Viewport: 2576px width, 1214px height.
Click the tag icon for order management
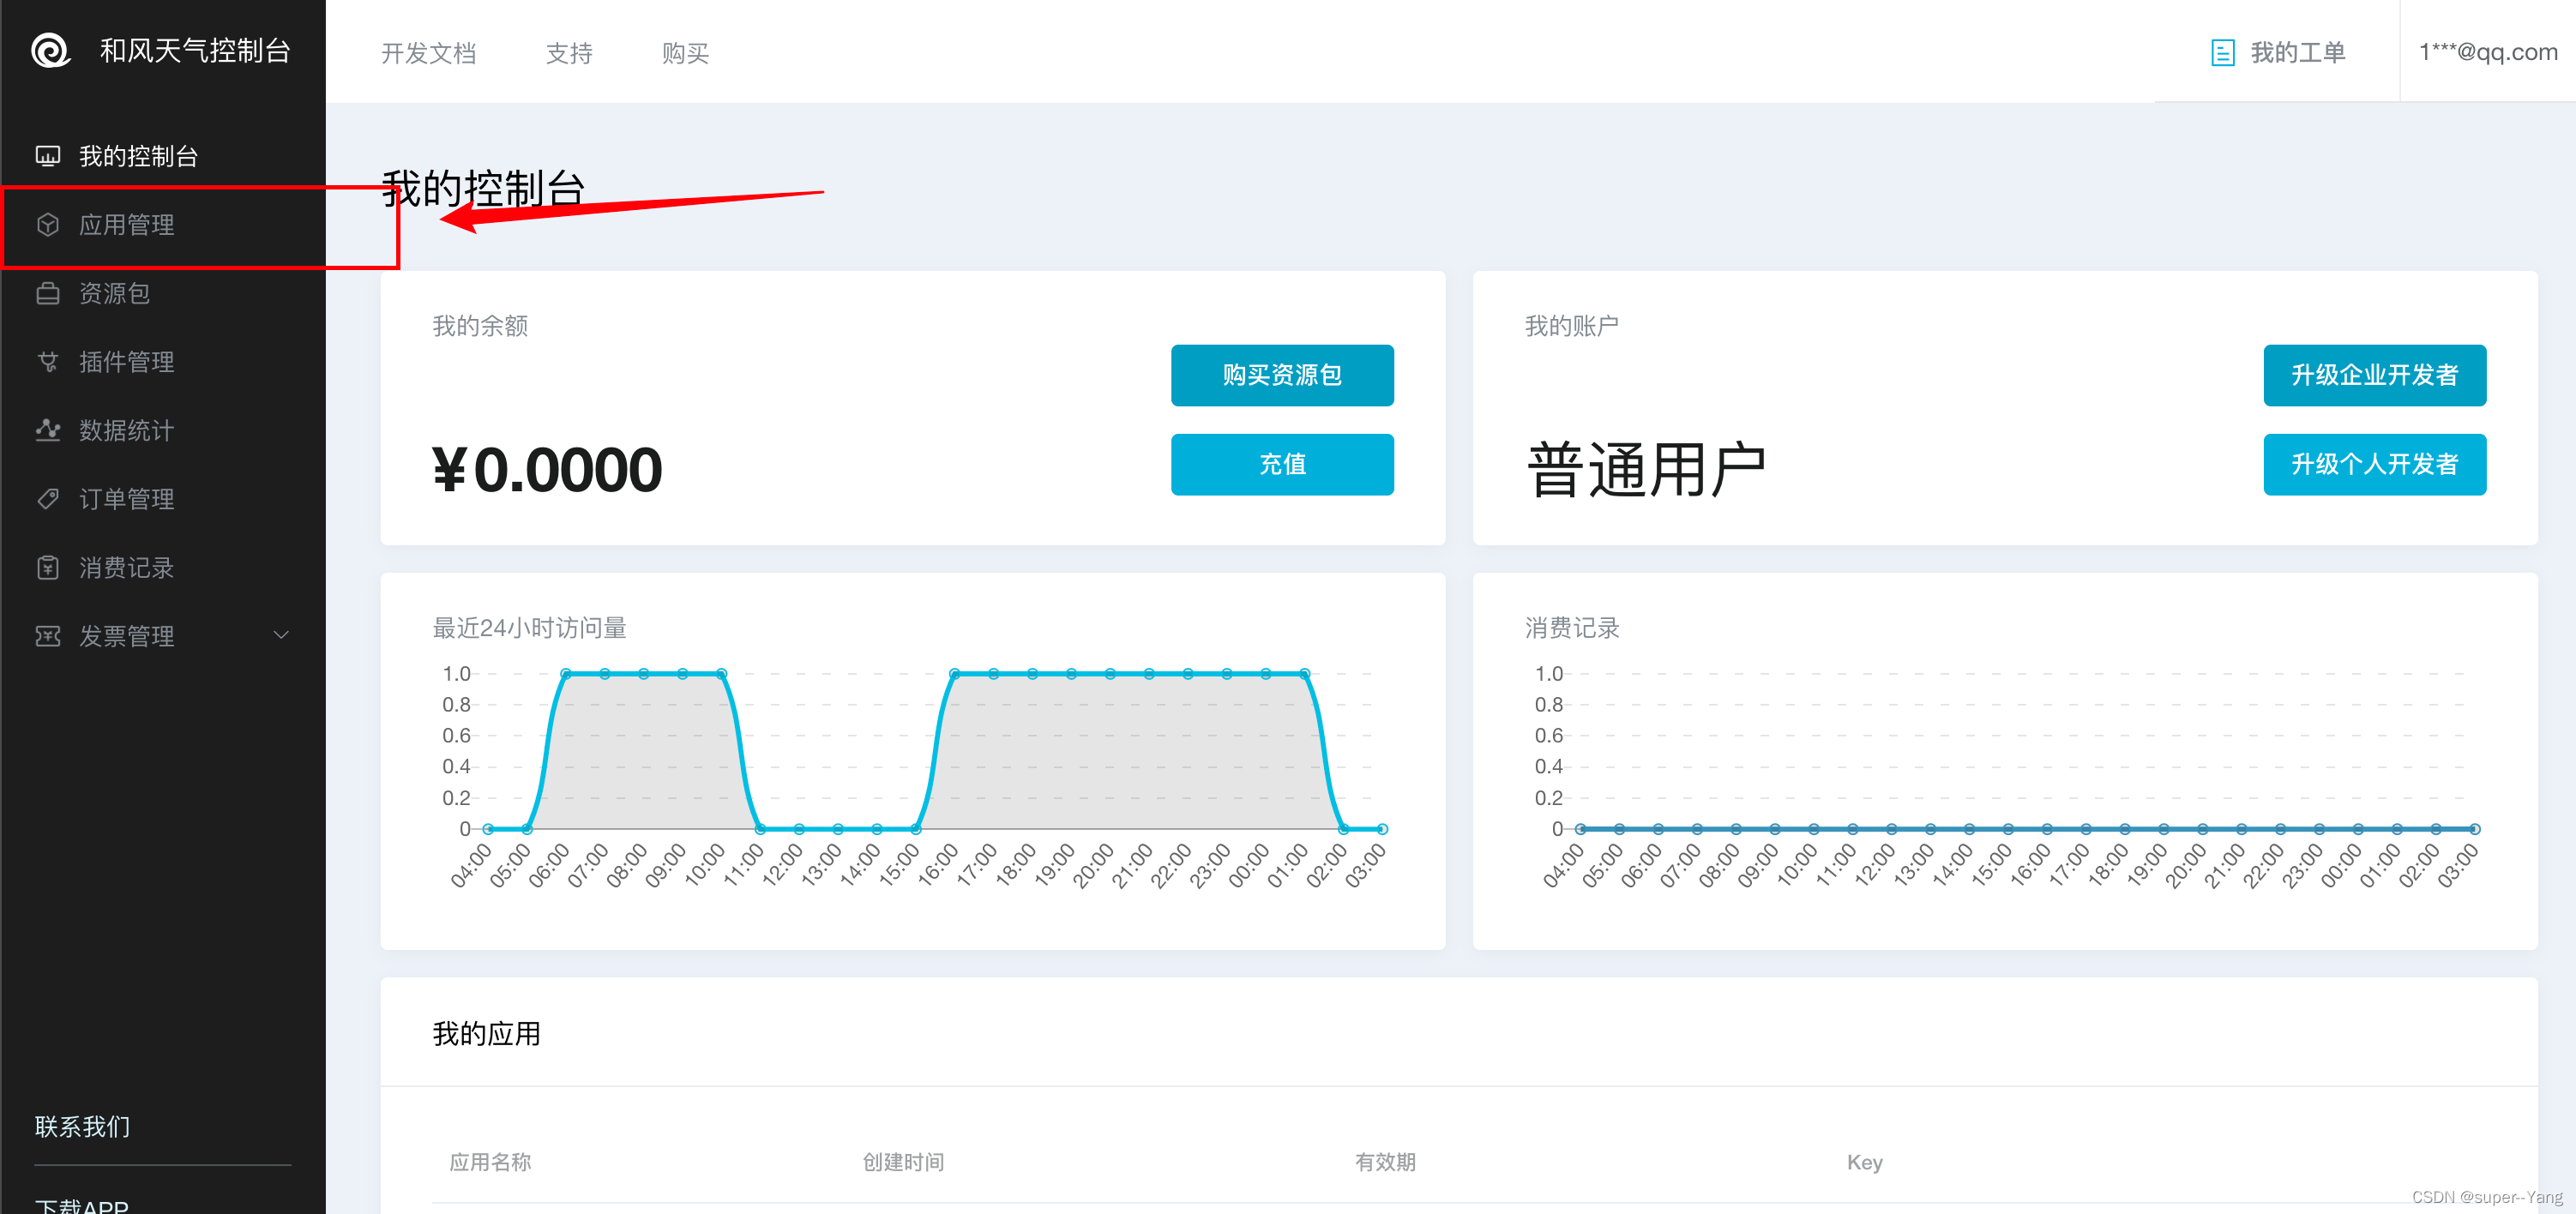coord(48,499)
